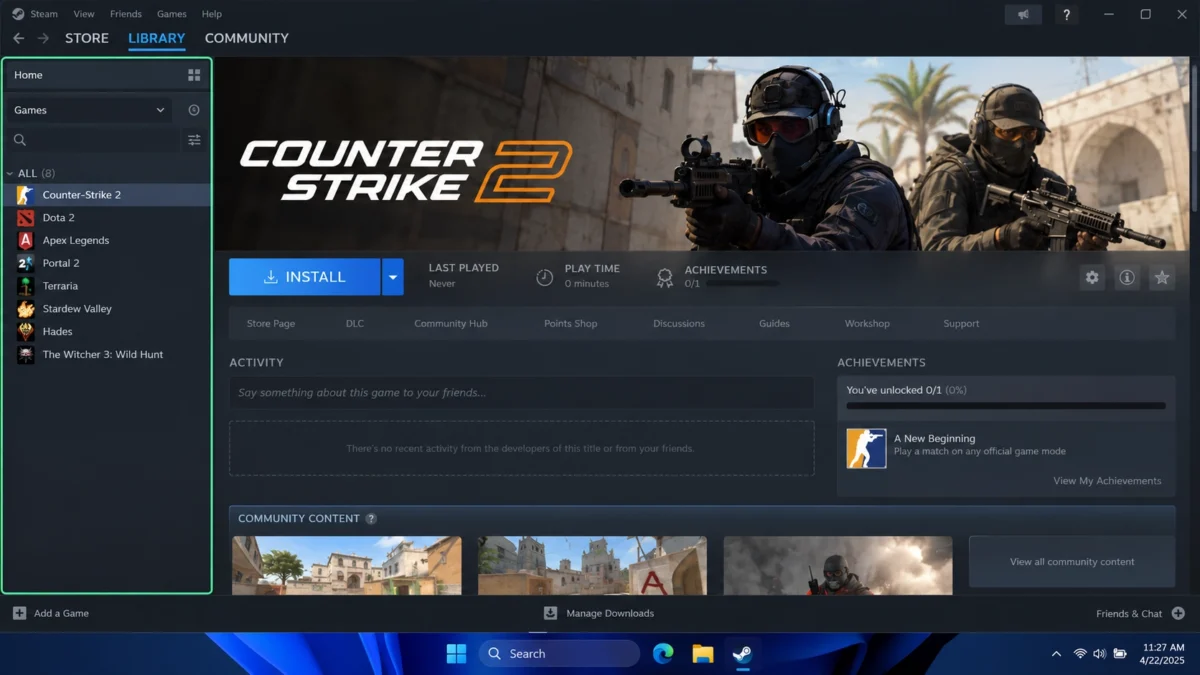Viewport: 1200px width, 675px height.
Task: Open the Store Page link
Action: [x=271, y=323]
